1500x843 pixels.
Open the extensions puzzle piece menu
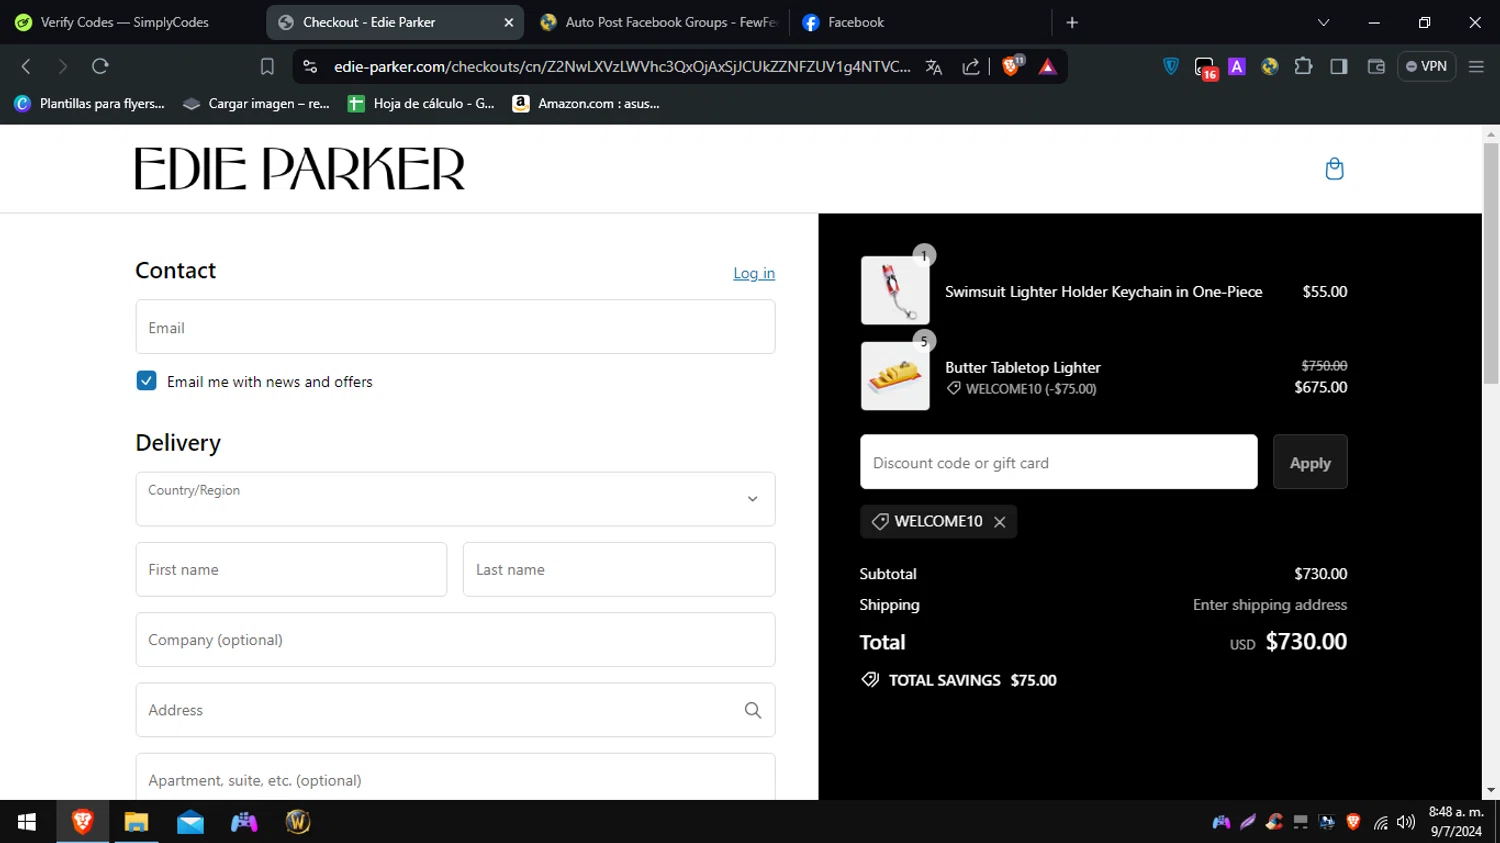[1303, 66]
